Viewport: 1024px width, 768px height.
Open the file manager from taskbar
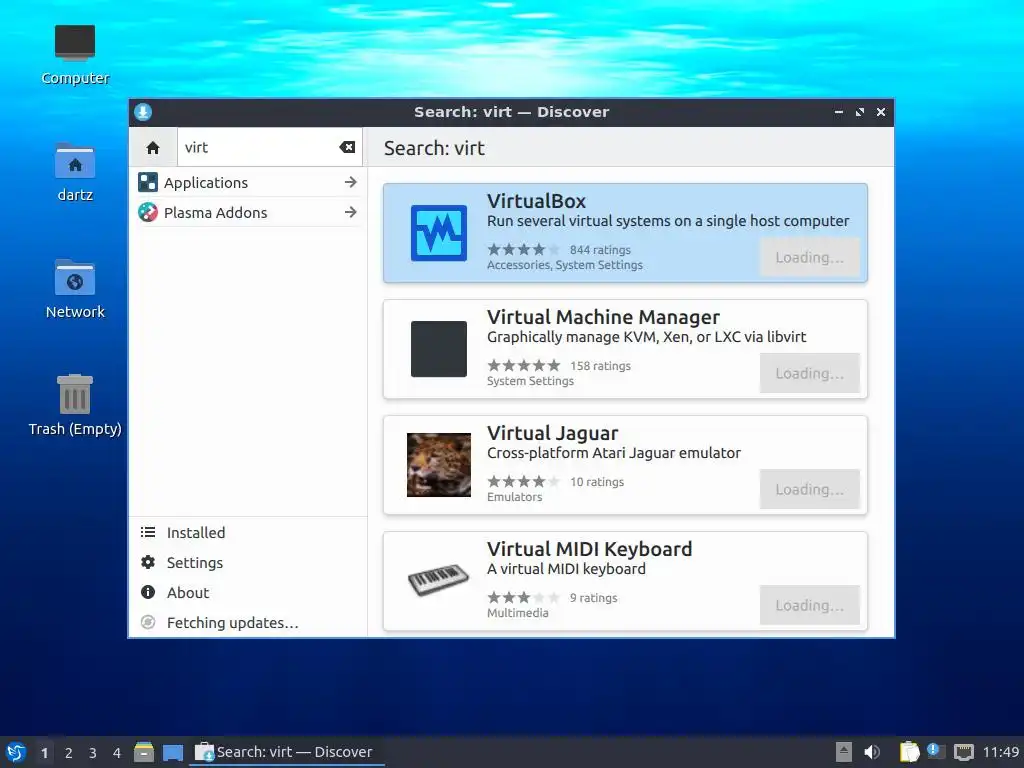[144, 752]
